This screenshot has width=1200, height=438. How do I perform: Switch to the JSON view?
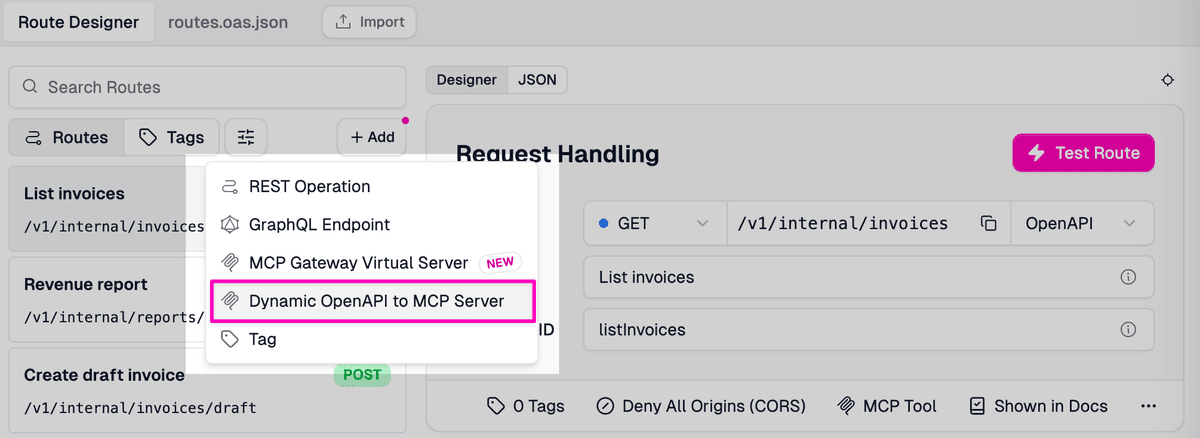click(x=537, y=80)
